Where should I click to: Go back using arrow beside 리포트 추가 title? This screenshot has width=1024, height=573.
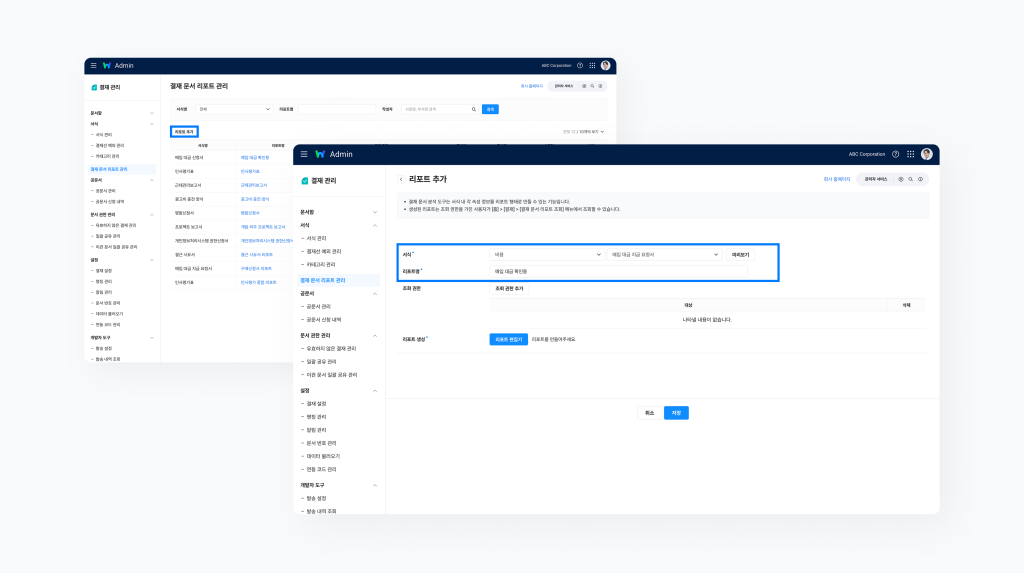pyautogui.click(x=401, y=179)
